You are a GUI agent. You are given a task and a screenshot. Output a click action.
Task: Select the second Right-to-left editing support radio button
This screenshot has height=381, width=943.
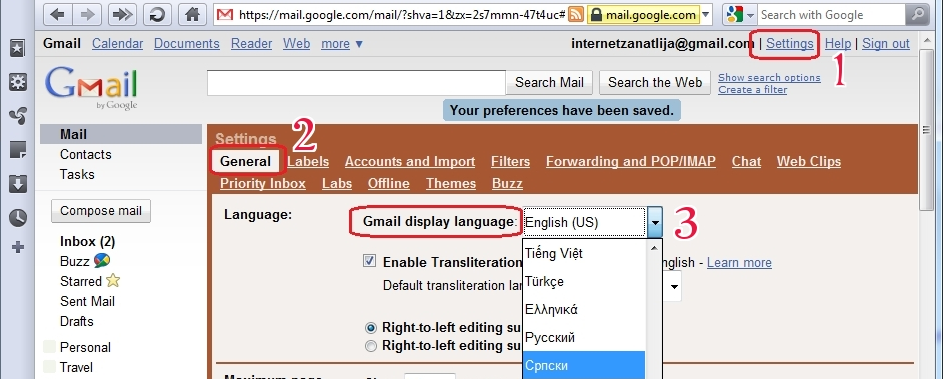371,346
